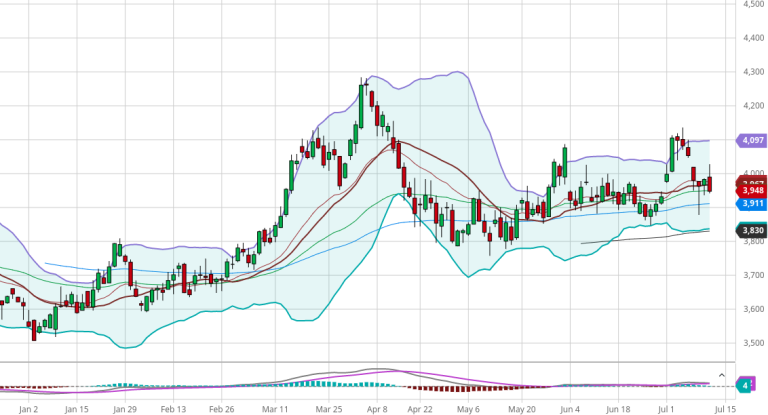Click the 4,300 price axis label
The width and height of the screenshot is (768, 415).
tap(753, 72)
